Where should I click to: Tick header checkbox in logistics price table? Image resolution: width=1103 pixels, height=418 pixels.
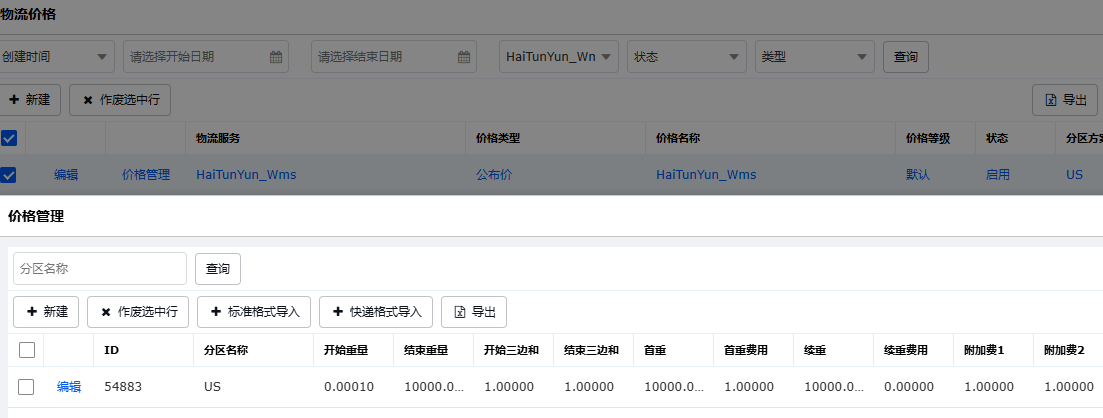coord(9,138)
